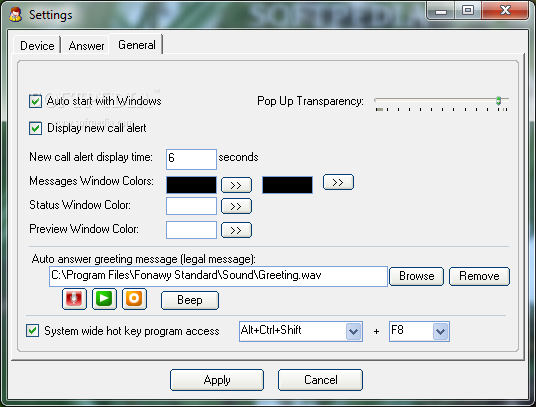
Task: Uncheck Display new call alert
Action: (35, 128)
